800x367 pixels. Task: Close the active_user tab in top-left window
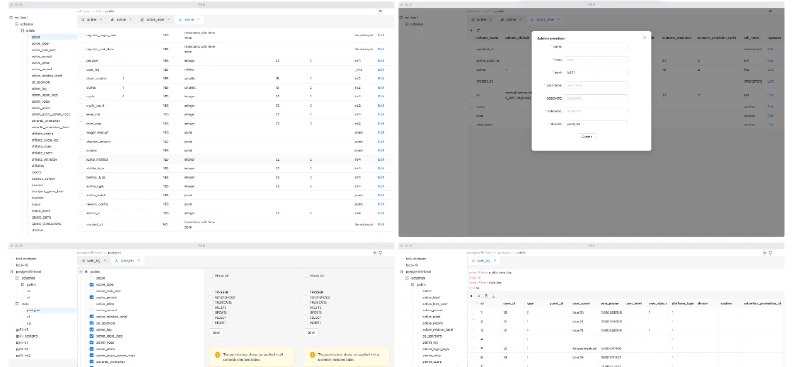coord(169,19)
